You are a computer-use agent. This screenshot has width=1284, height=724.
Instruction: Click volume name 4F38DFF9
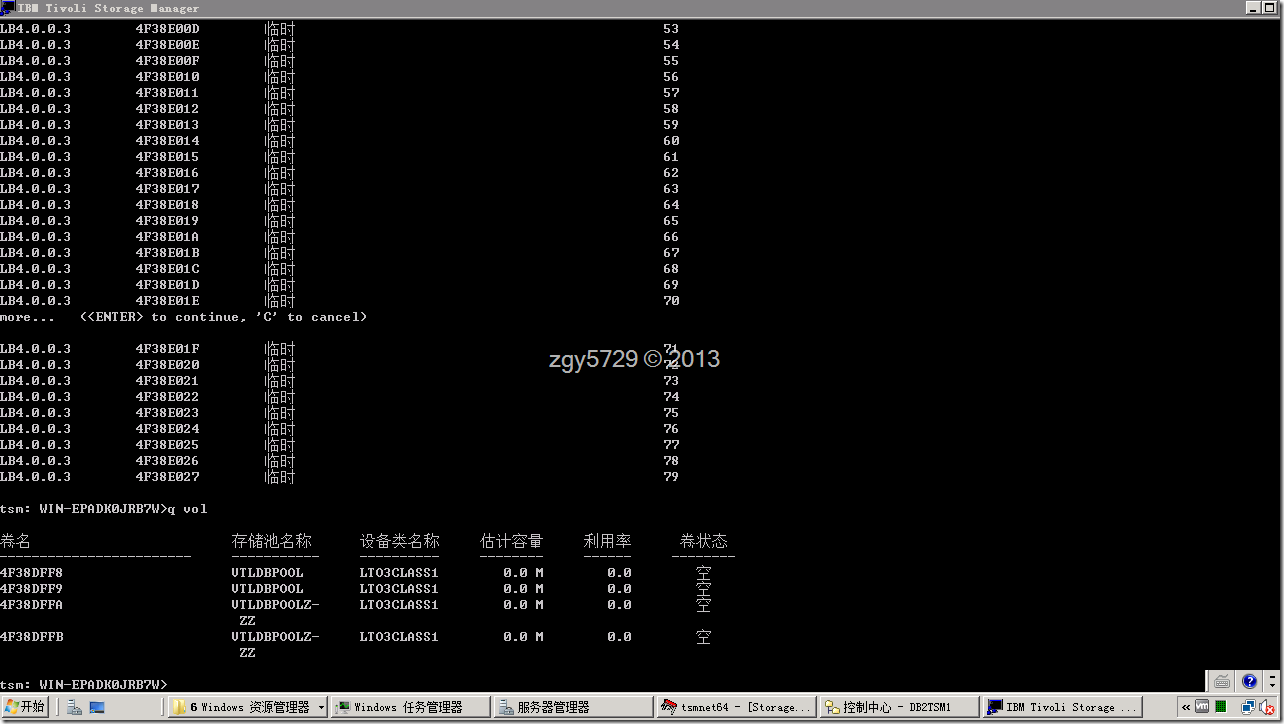pos(31,589)
